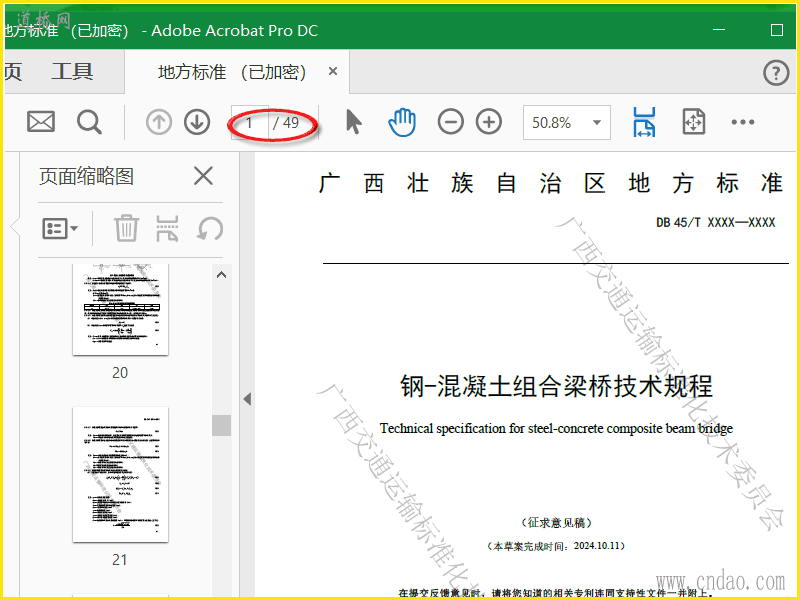Screen dimensions: 800x600
Task: Click the 广西壮族自治区地方标准 heading
Action: (551, 183)
